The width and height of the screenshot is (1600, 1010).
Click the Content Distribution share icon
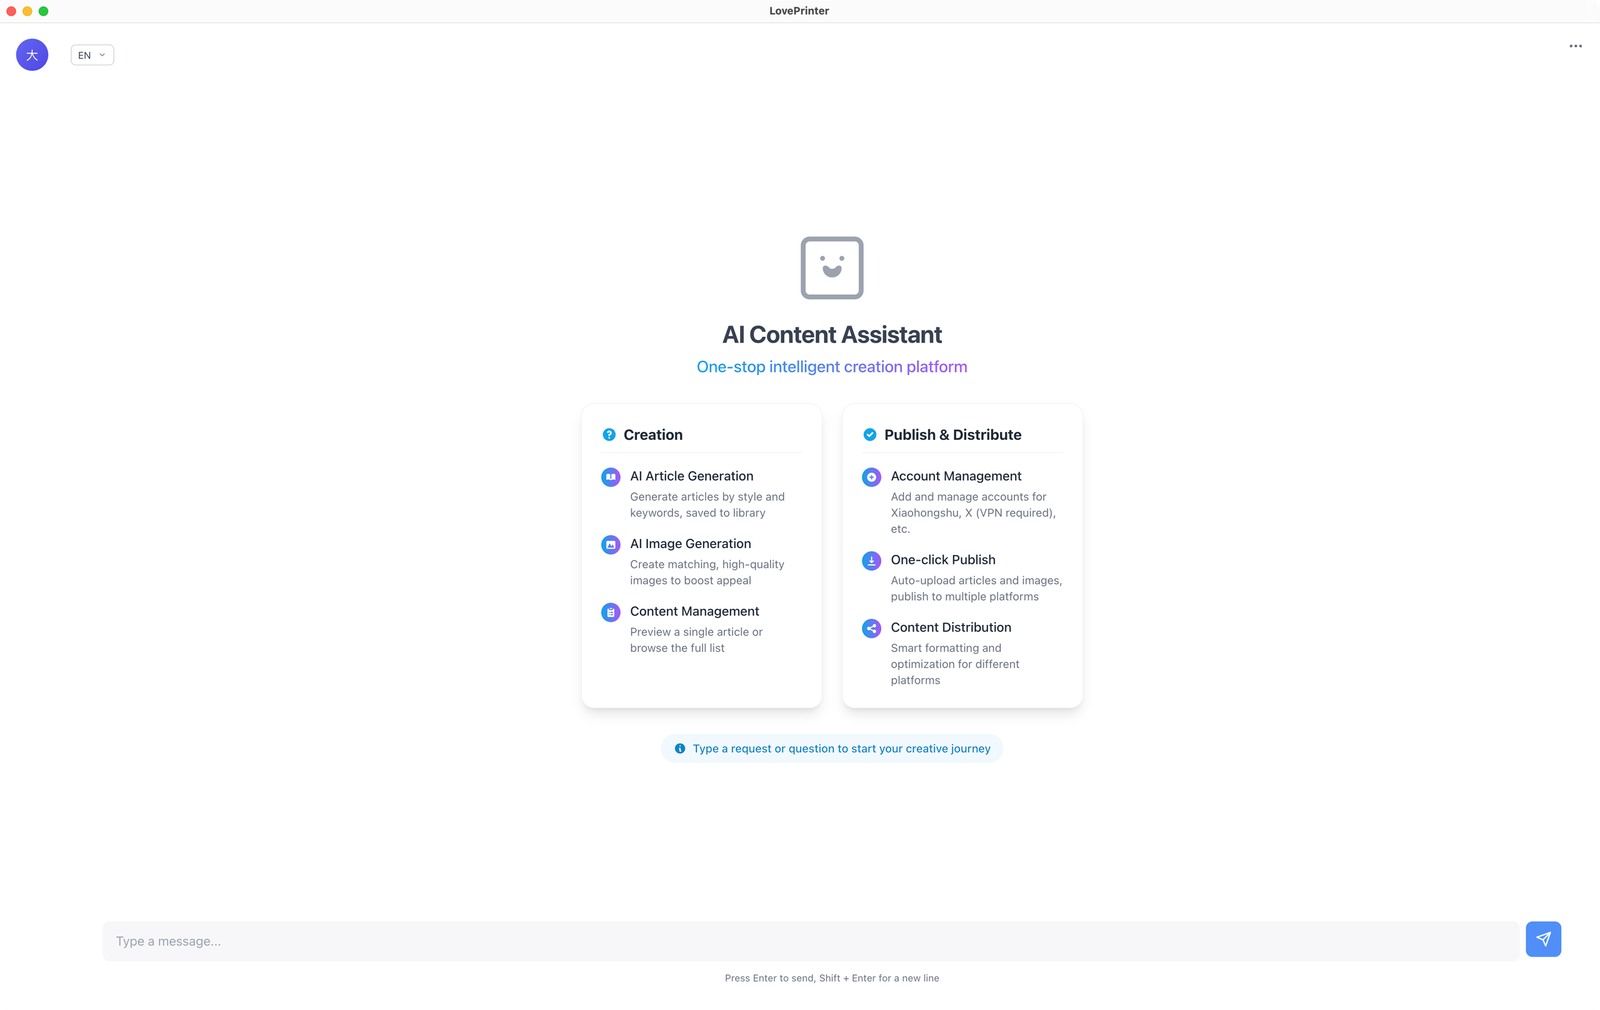(x=871, y=628)
